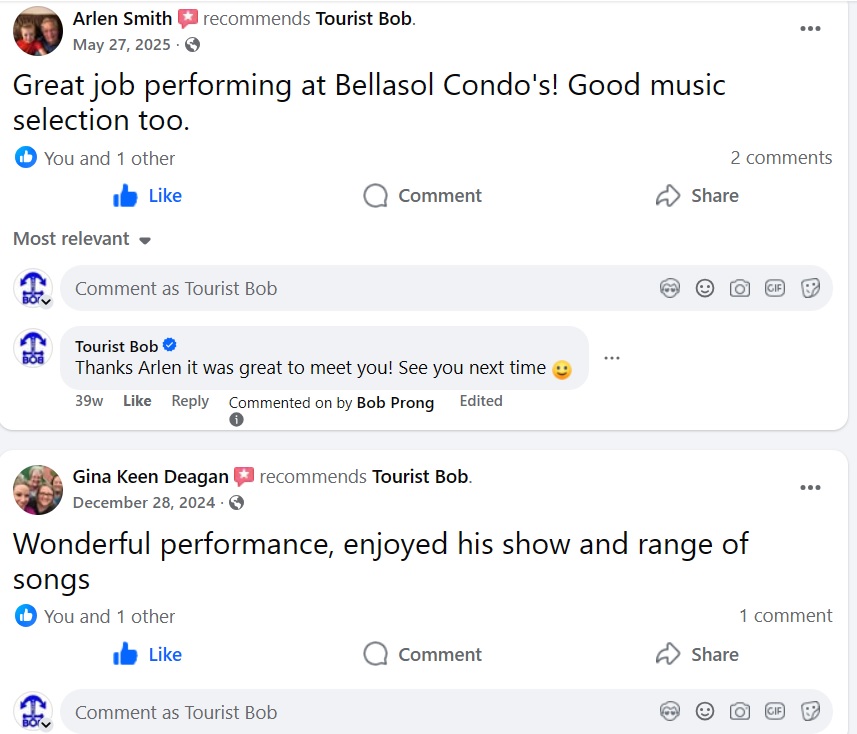Share Arlen Smith's recommendation post

tap(697, 196)
